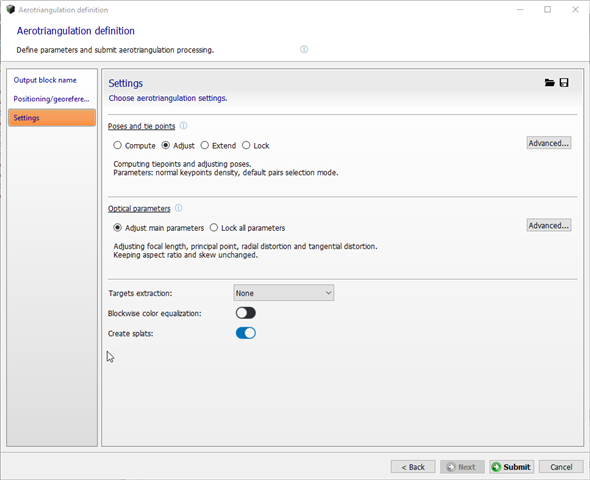Select Lock all parameters option
The image size is (590, 480).
(248, 228)
